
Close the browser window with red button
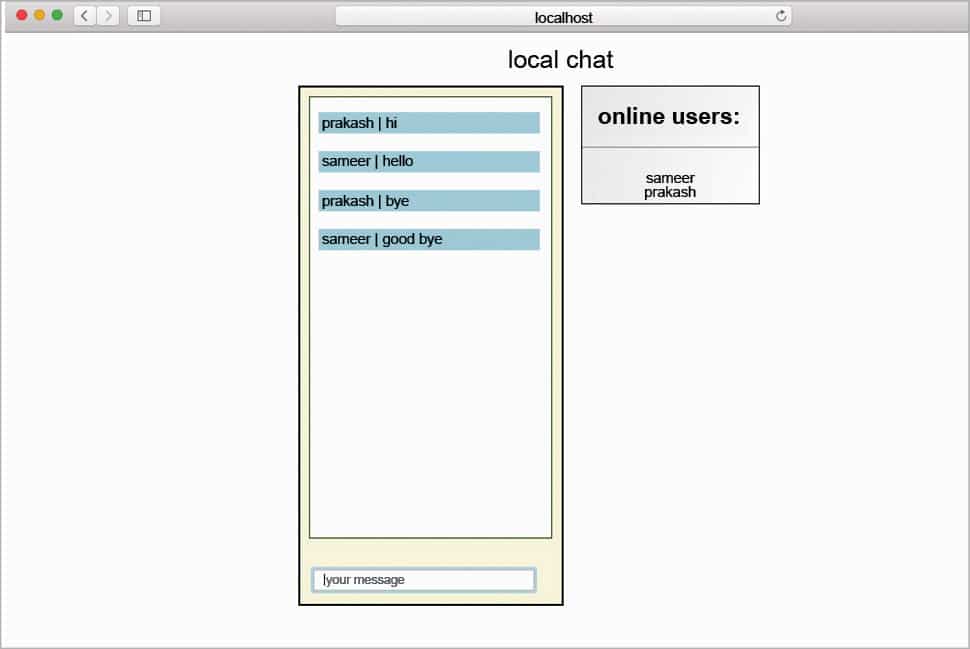click(22, 15)
